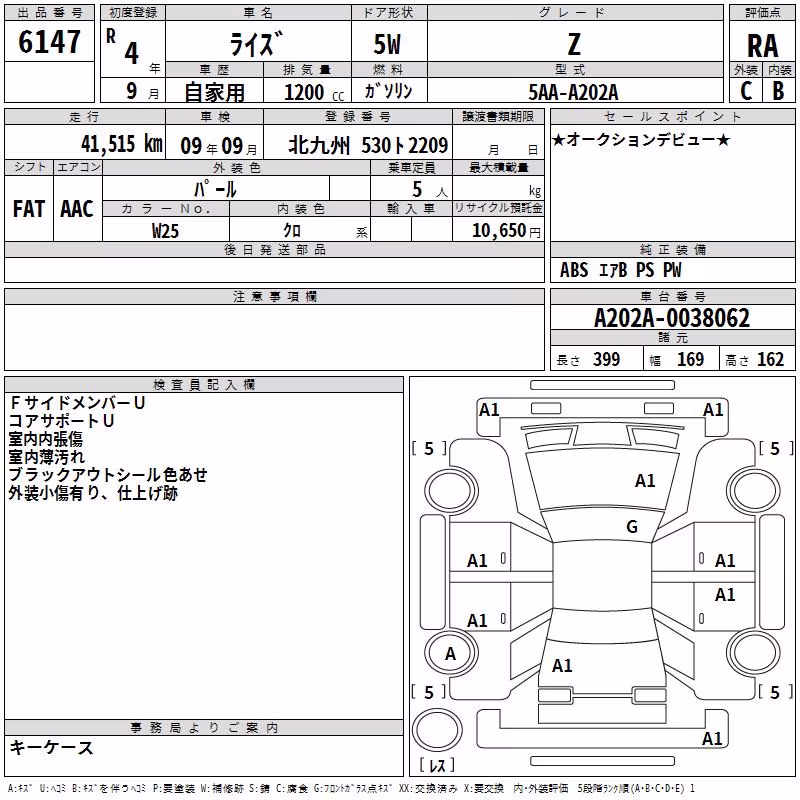The image size is (800, 800).
Task: Select inspector note 室内内張傷
Action: point(45,439)
